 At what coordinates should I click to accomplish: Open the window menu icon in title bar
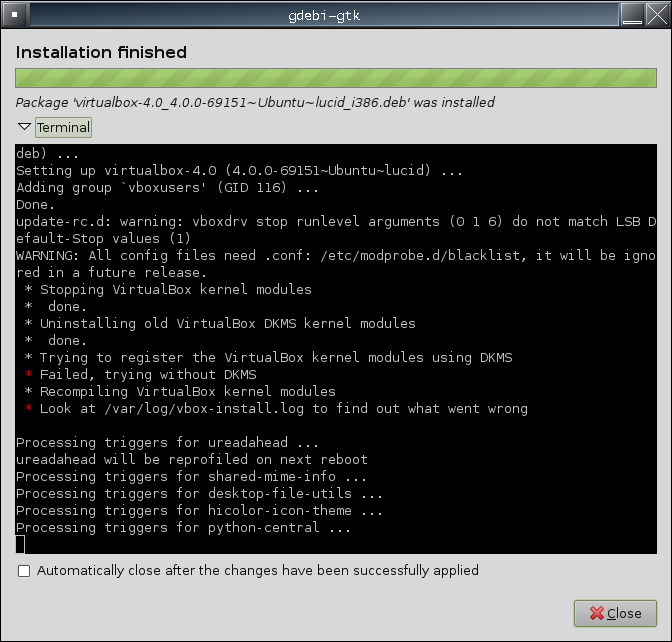(x=14, y=14)
